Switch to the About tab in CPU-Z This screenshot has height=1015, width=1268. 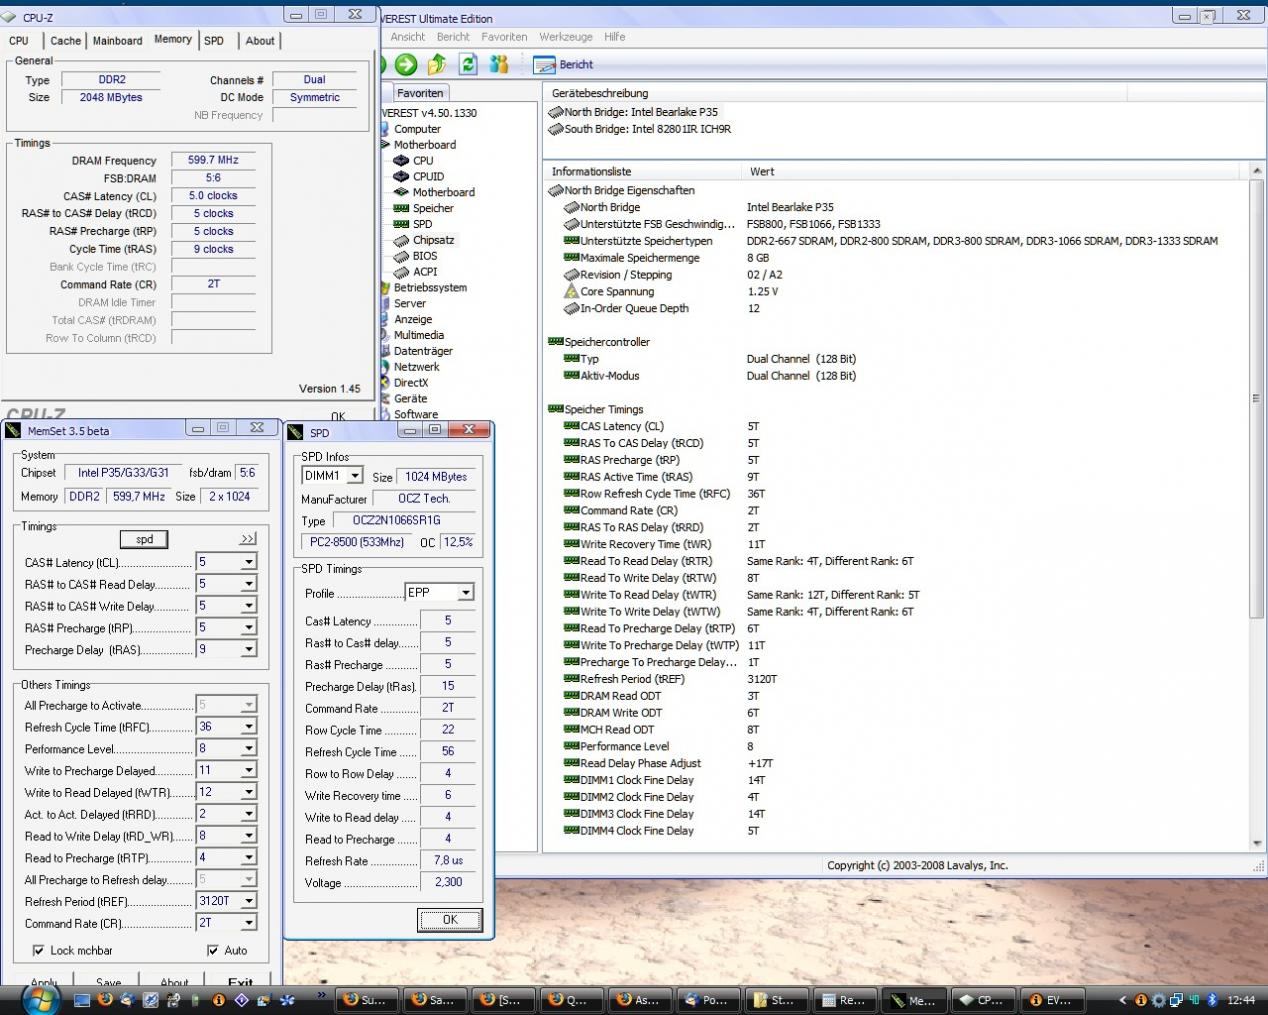coord(260,41)
